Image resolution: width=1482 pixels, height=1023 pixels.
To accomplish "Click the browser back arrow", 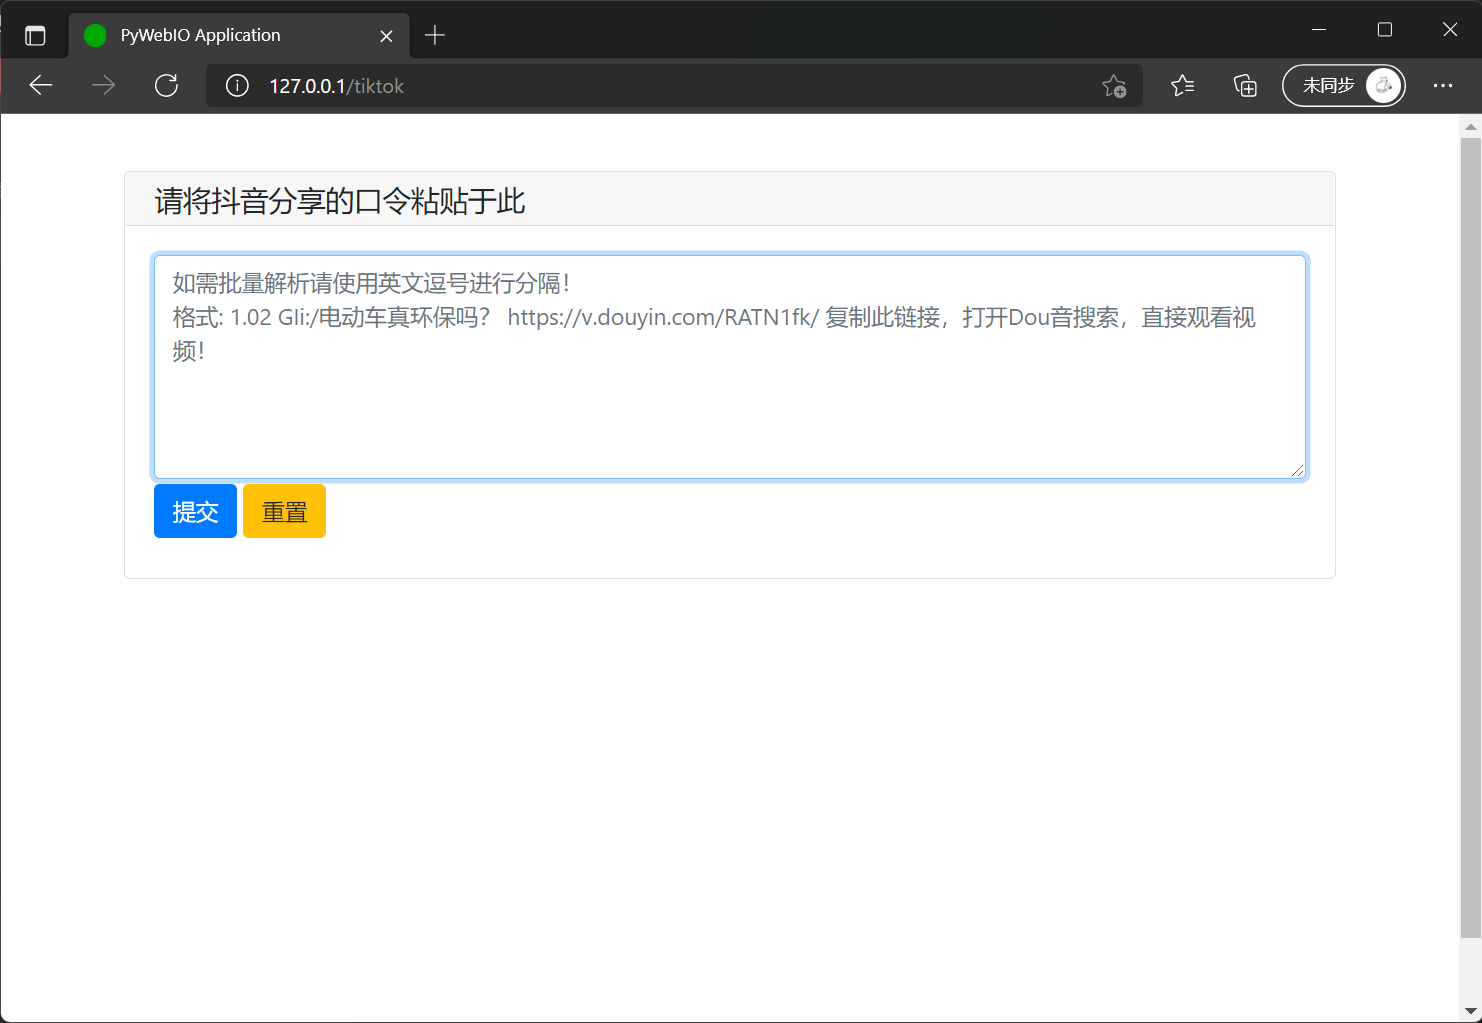I will click(41, 86).
